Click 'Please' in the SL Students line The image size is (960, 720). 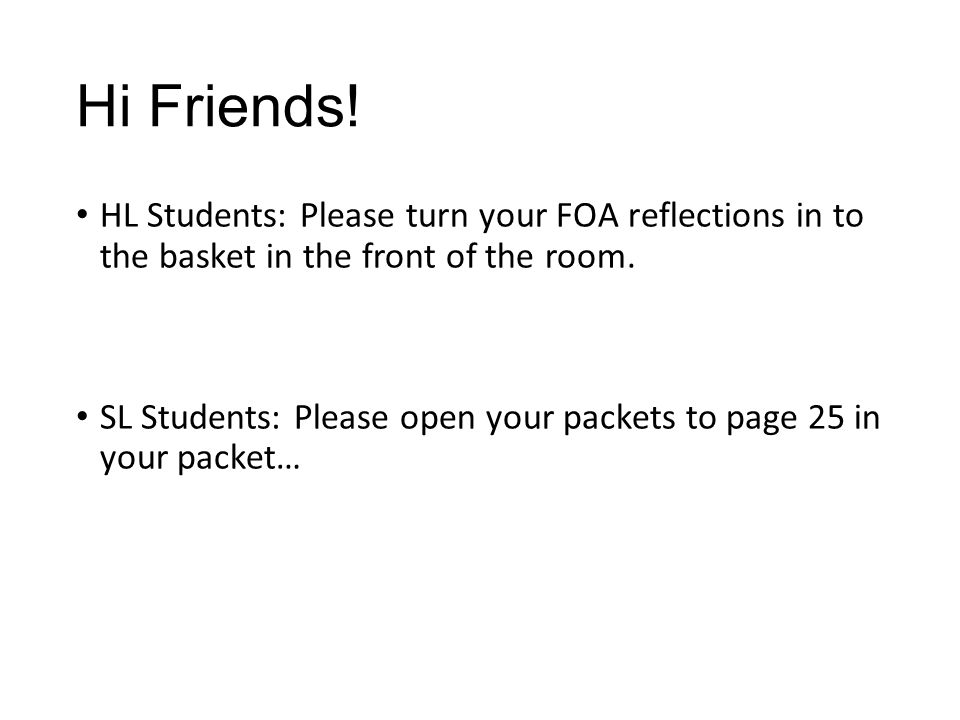[x=341, y=418]
